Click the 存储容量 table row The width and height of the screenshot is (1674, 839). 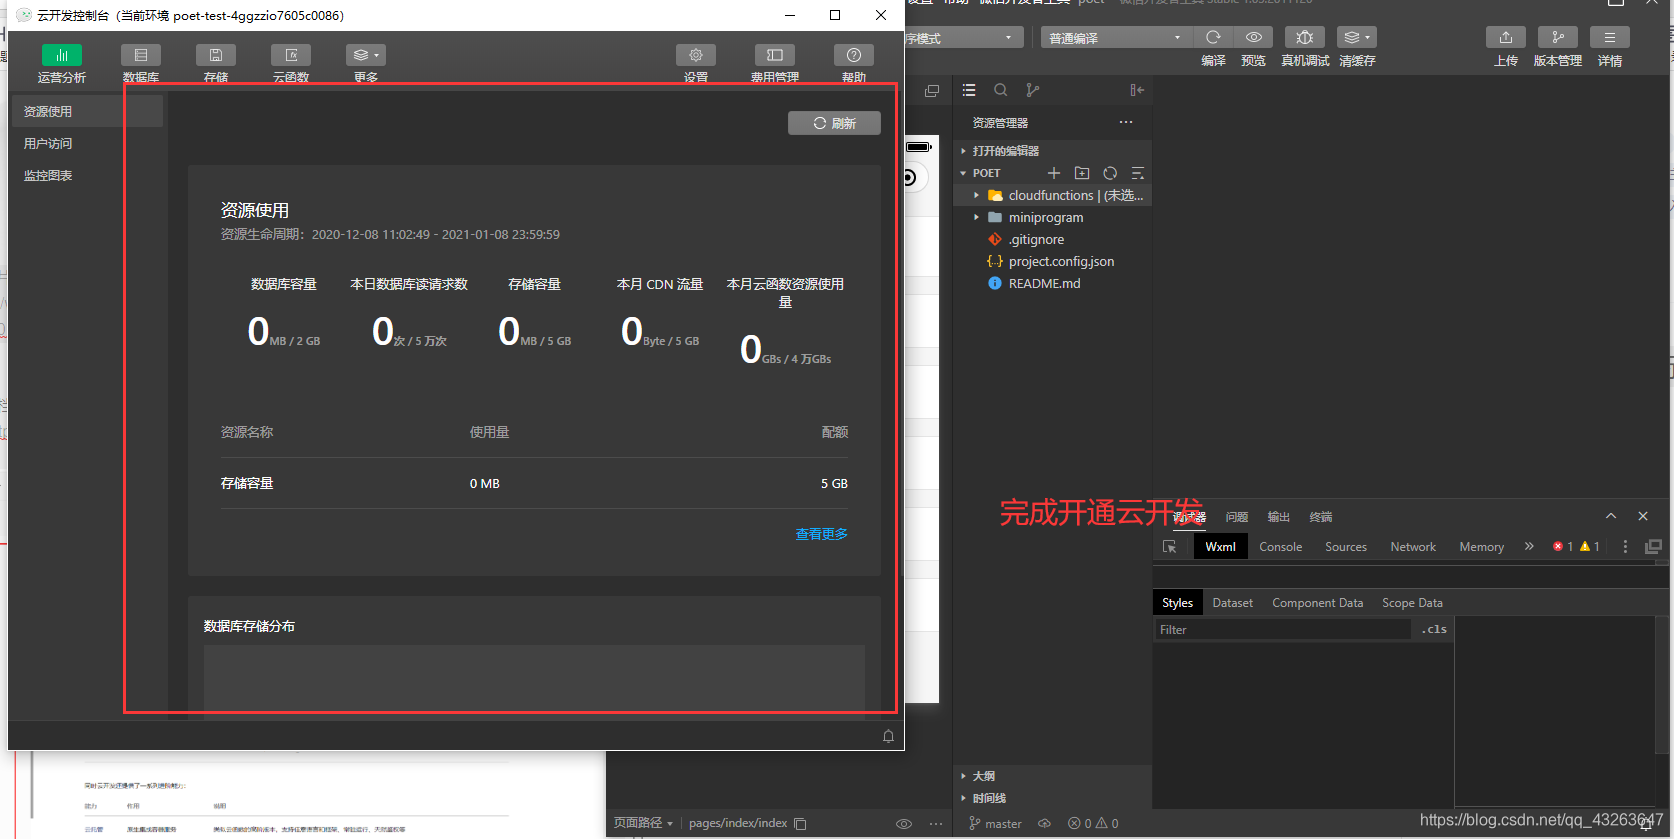pos(534,483)
